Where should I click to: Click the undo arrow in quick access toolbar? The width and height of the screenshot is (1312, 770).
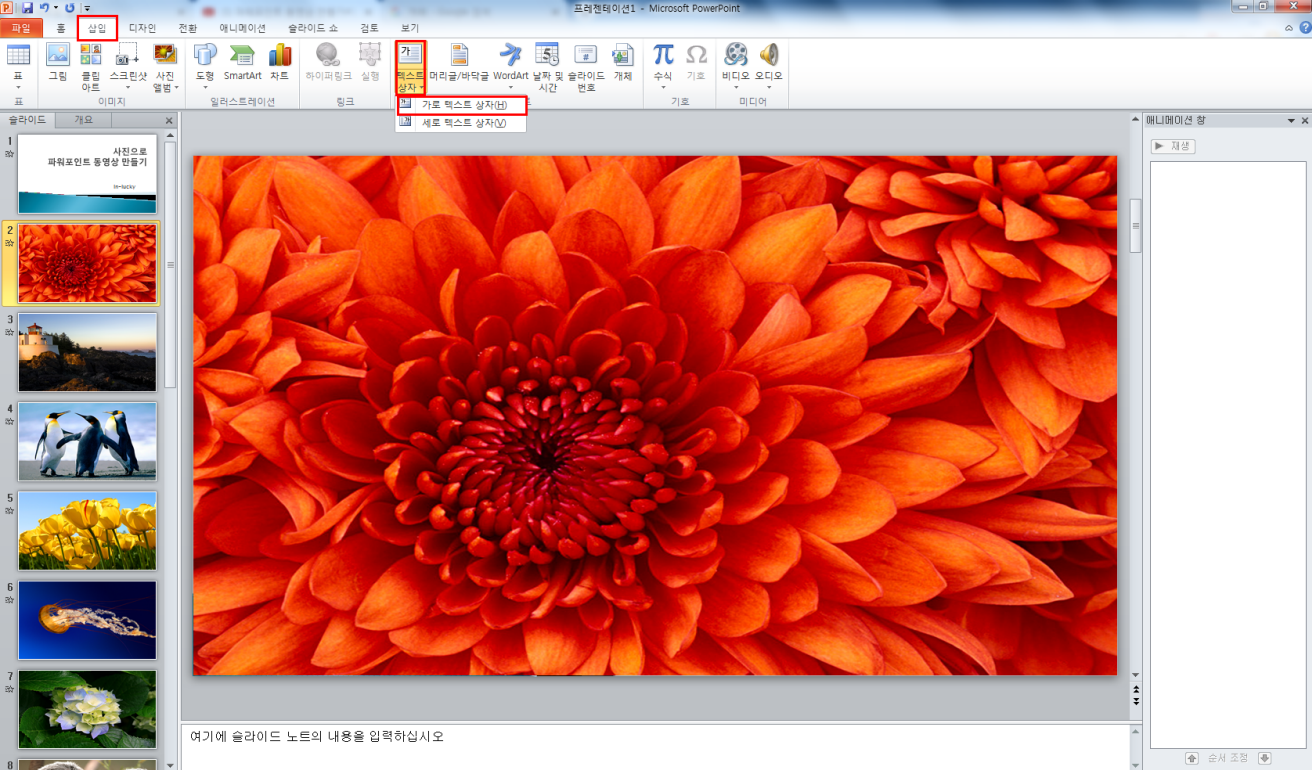[44, 8]
